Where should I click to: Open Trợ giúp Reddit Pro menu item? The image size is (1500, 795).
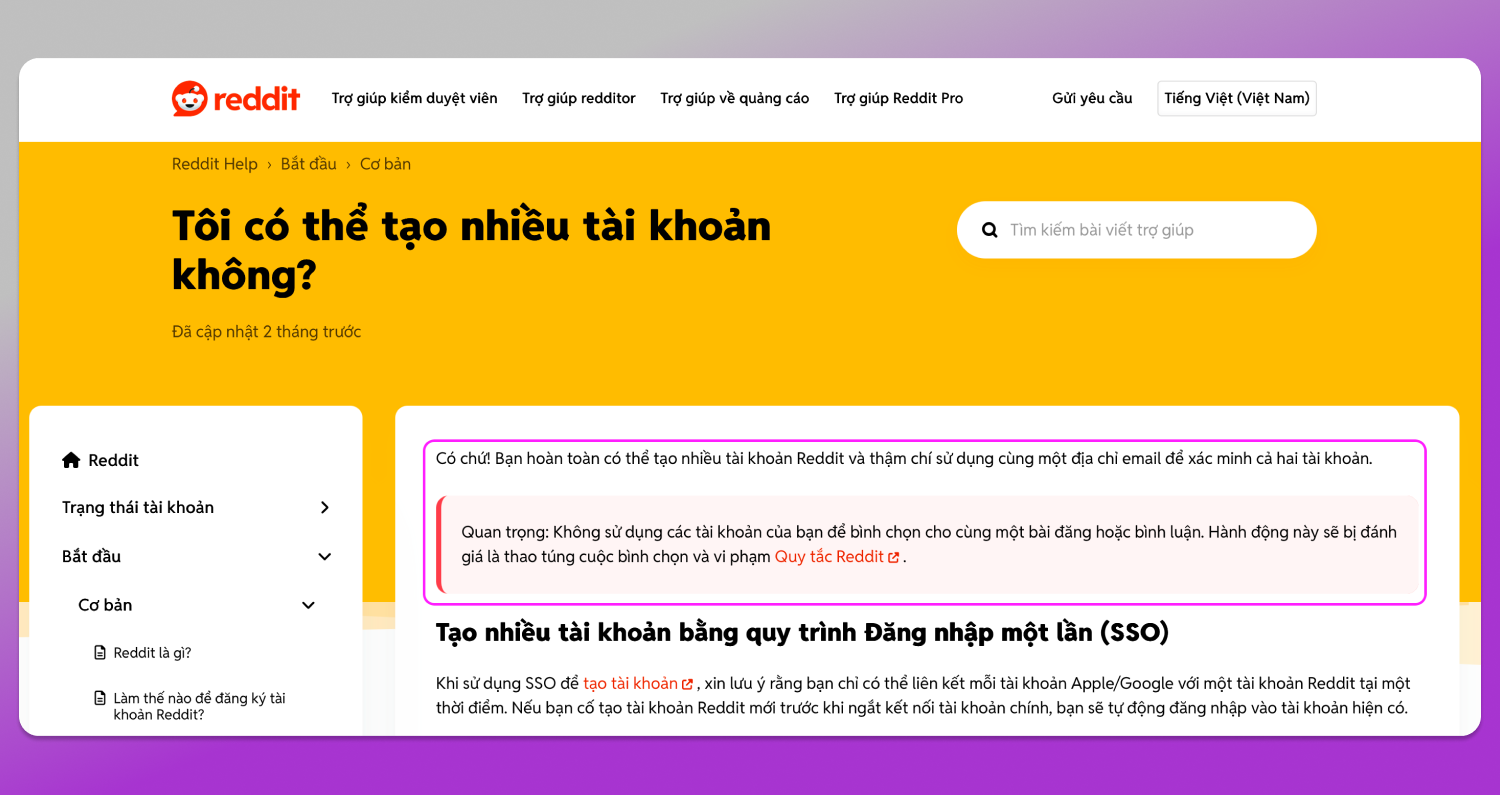[899, 98]
